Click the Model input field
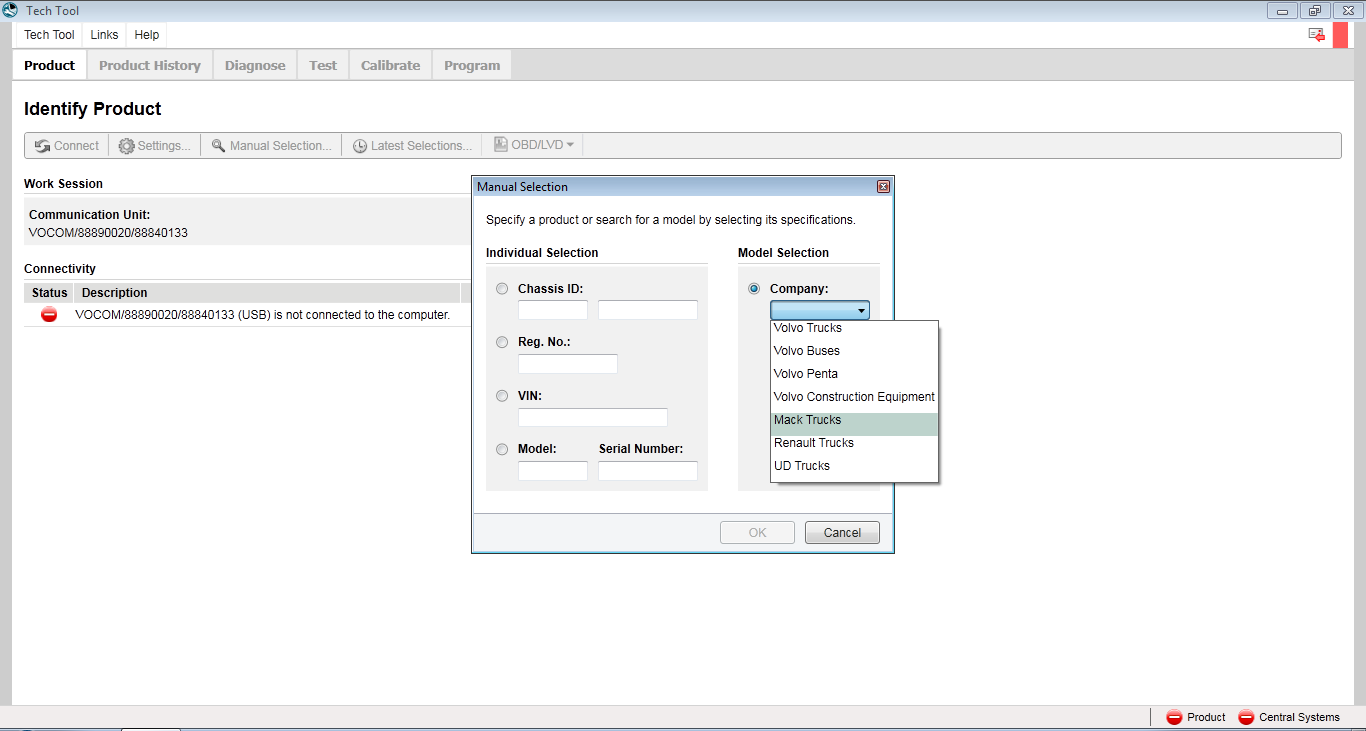The height and width of the screenshot is (731, 1366). click(x=553, y=471)
